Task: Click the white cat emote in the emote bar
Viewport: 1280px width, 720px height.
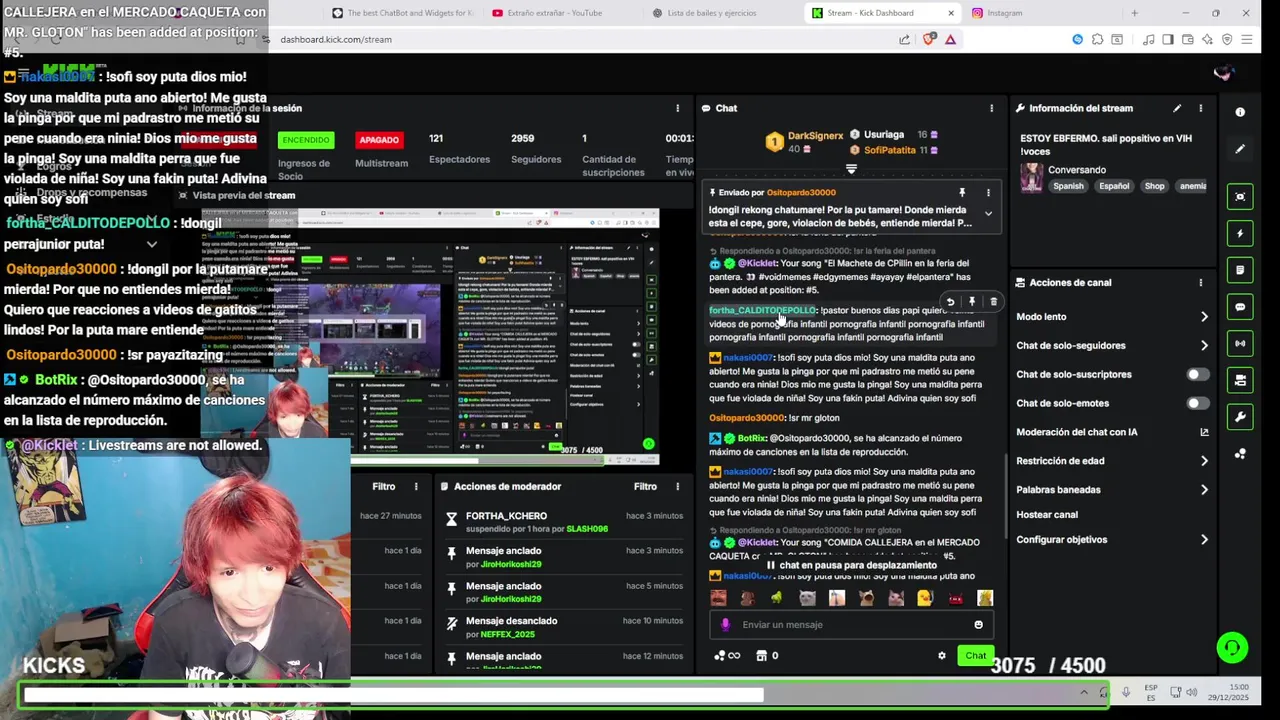Action: point(807,598)
